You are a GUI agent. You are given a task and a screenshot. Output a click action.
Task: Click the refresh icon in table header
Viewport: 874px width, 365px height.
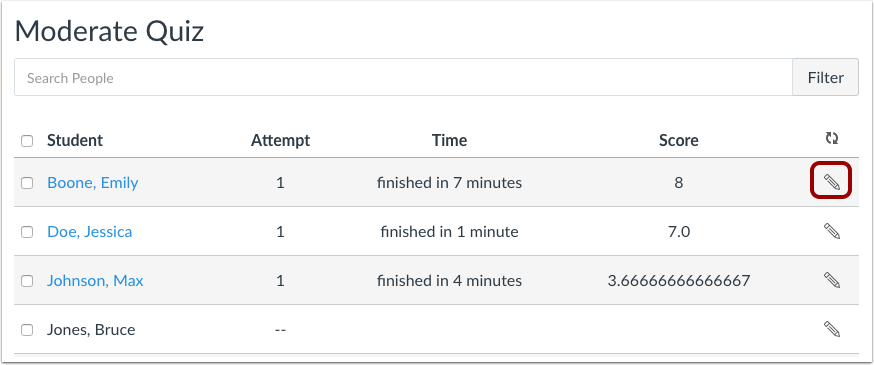click(832, 138)
